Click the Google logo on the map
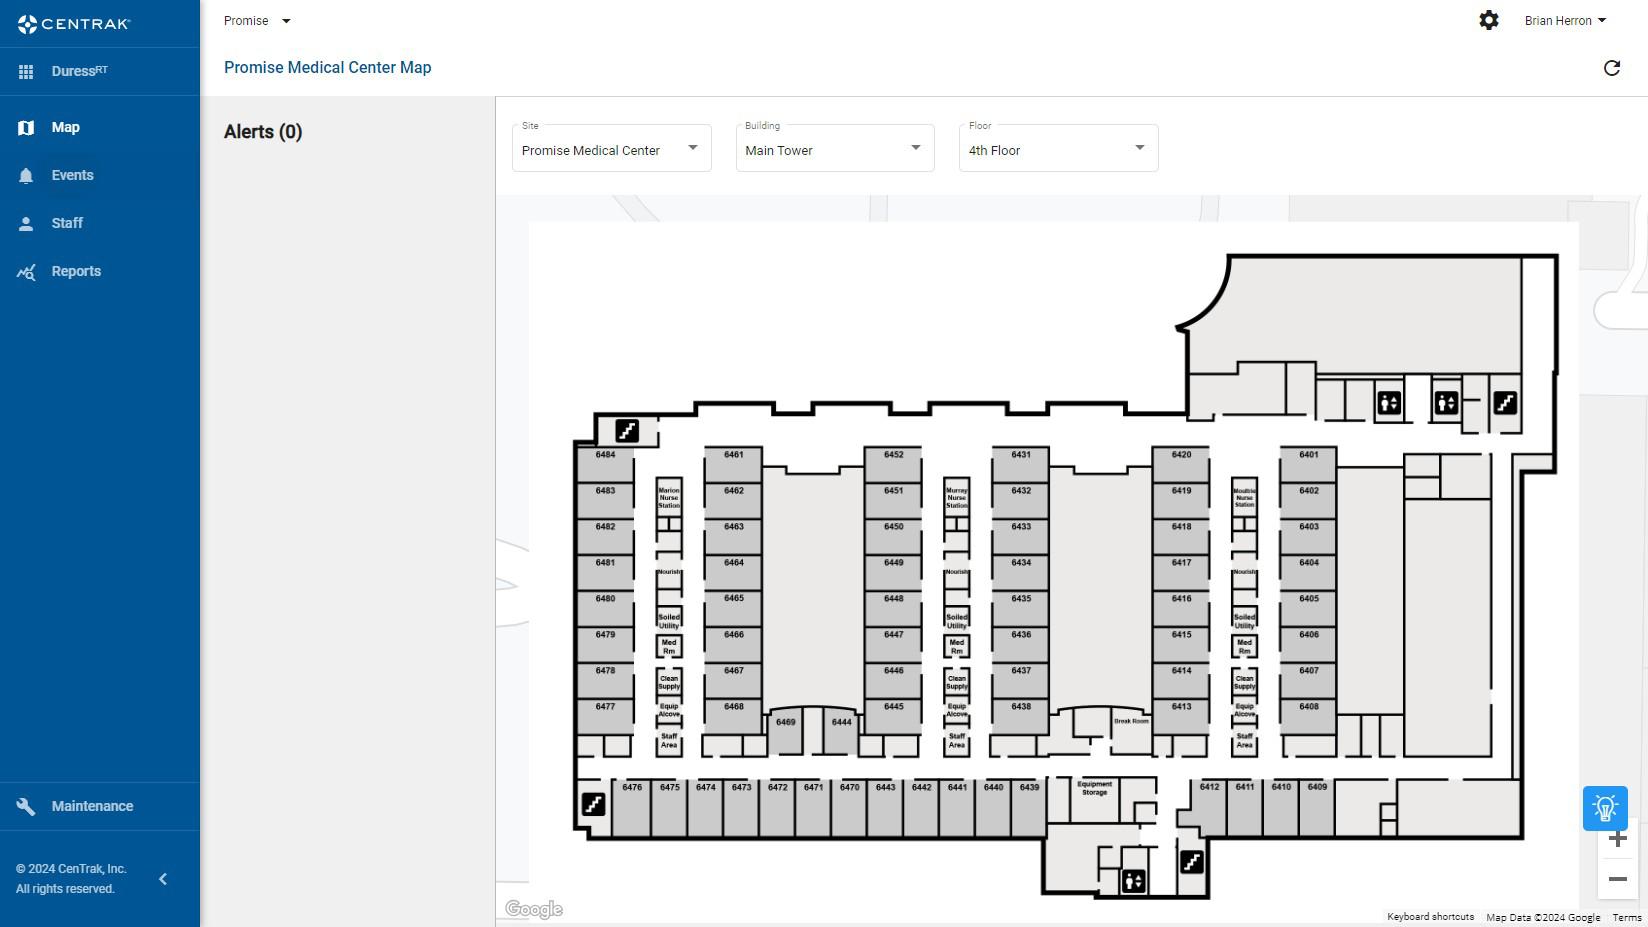Screen dimensions: 1648x927 (534, 909)
